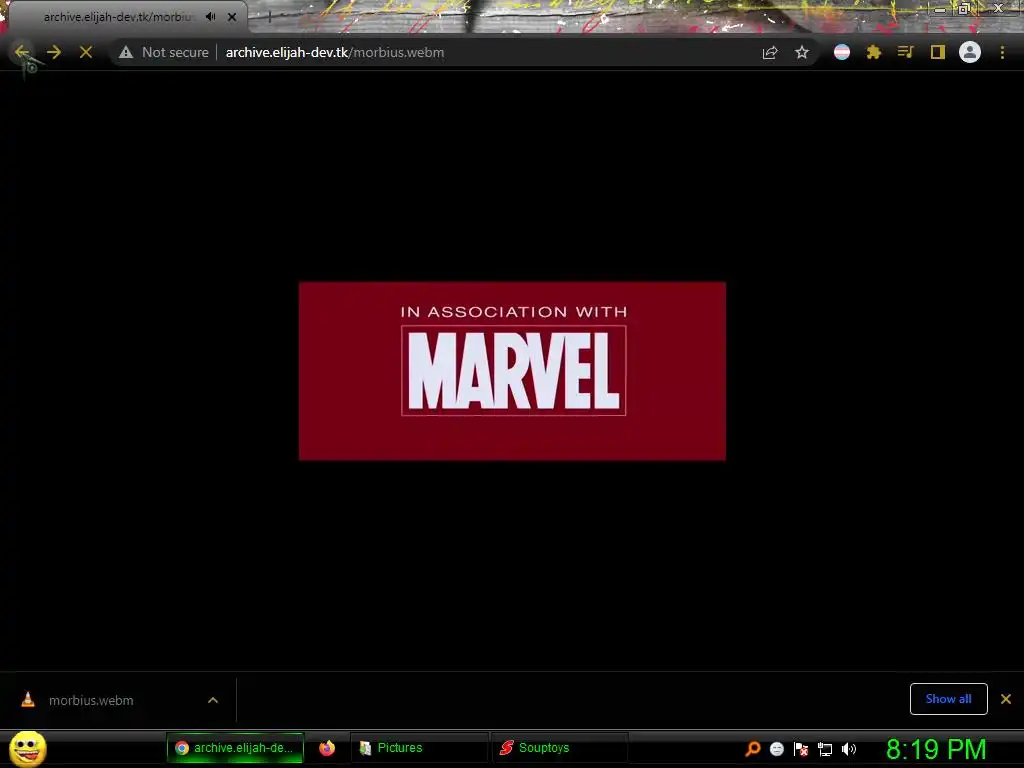This screenshot has width=1024, height=768.
Task: Click Show all downloads
Action: (x=948, y=699)
